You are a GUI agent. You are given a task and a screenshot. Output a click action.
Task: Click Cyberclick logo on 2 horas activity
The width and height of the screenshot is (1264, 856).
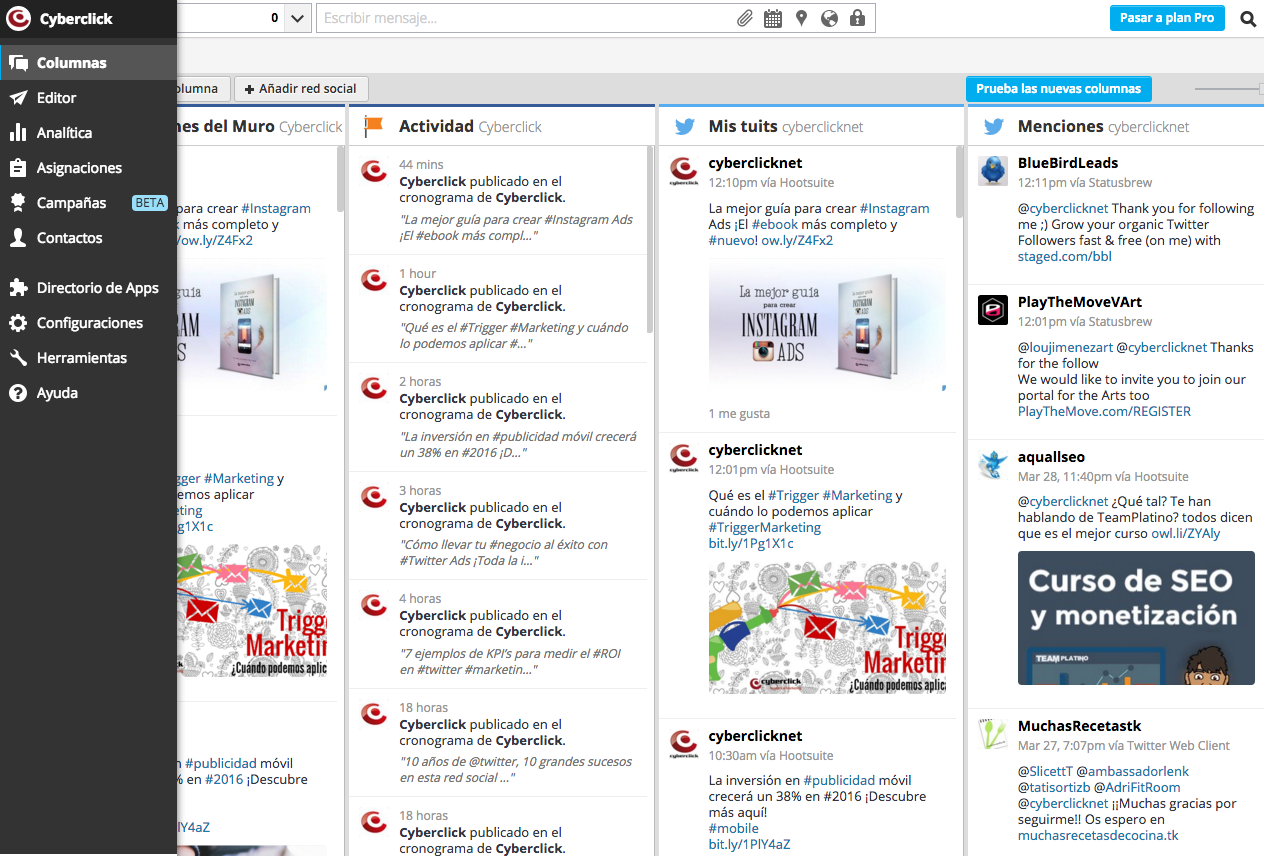pos(374,387)
